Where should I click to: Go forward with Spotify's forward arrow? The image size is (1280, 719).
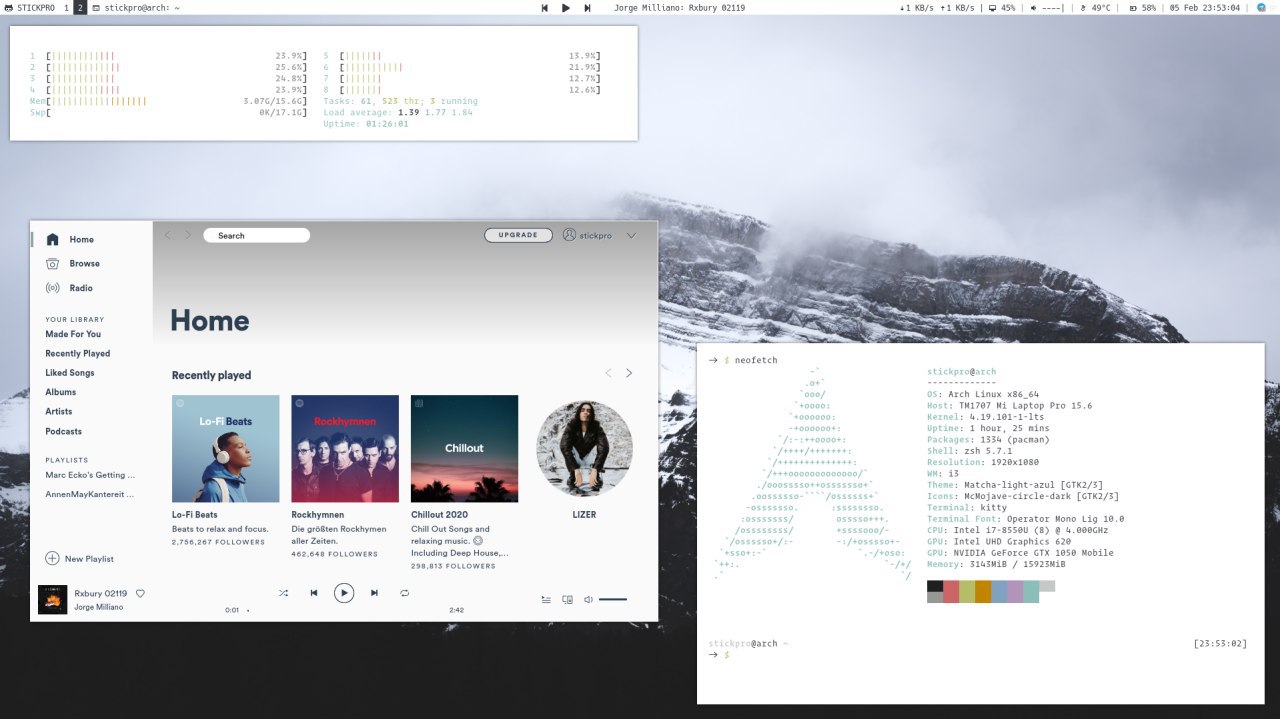coord(187,235)
